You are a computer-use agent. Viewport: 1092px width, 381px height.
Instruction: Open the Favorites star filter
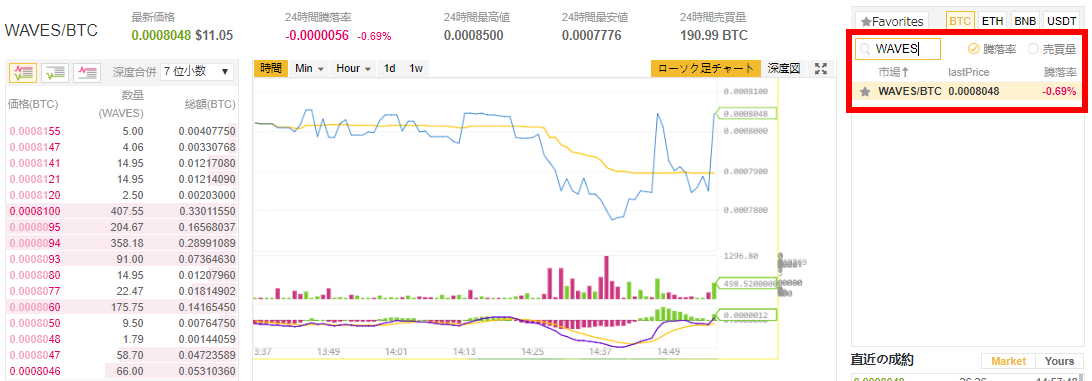pyautogui.click(x=893, y=22)
